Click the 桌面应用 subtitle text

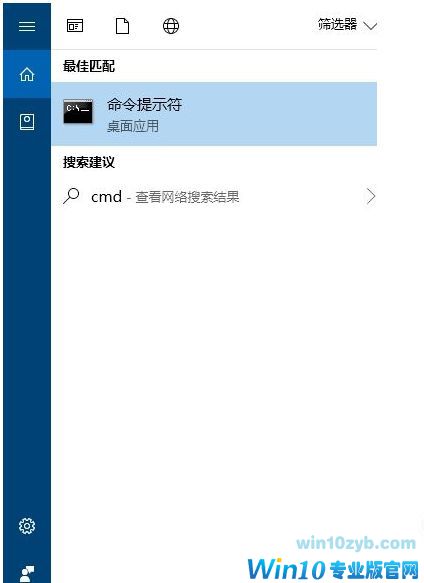click(x=133, y=126)
